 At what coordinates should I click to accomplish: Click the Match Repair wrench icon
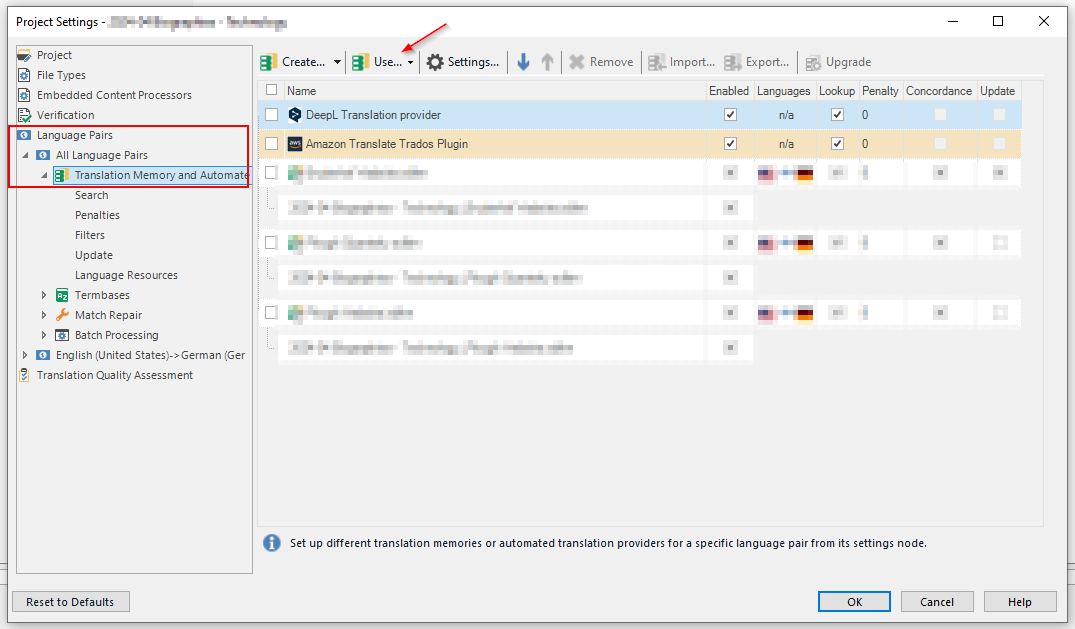(62, 315)
